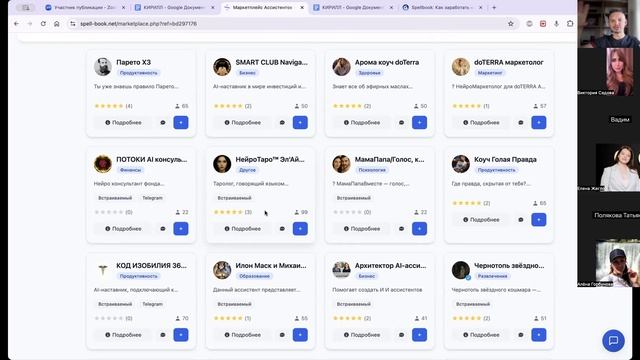Open chat bubble icon on Парето Х3 card
640x360 pixels.
point(163,122)
